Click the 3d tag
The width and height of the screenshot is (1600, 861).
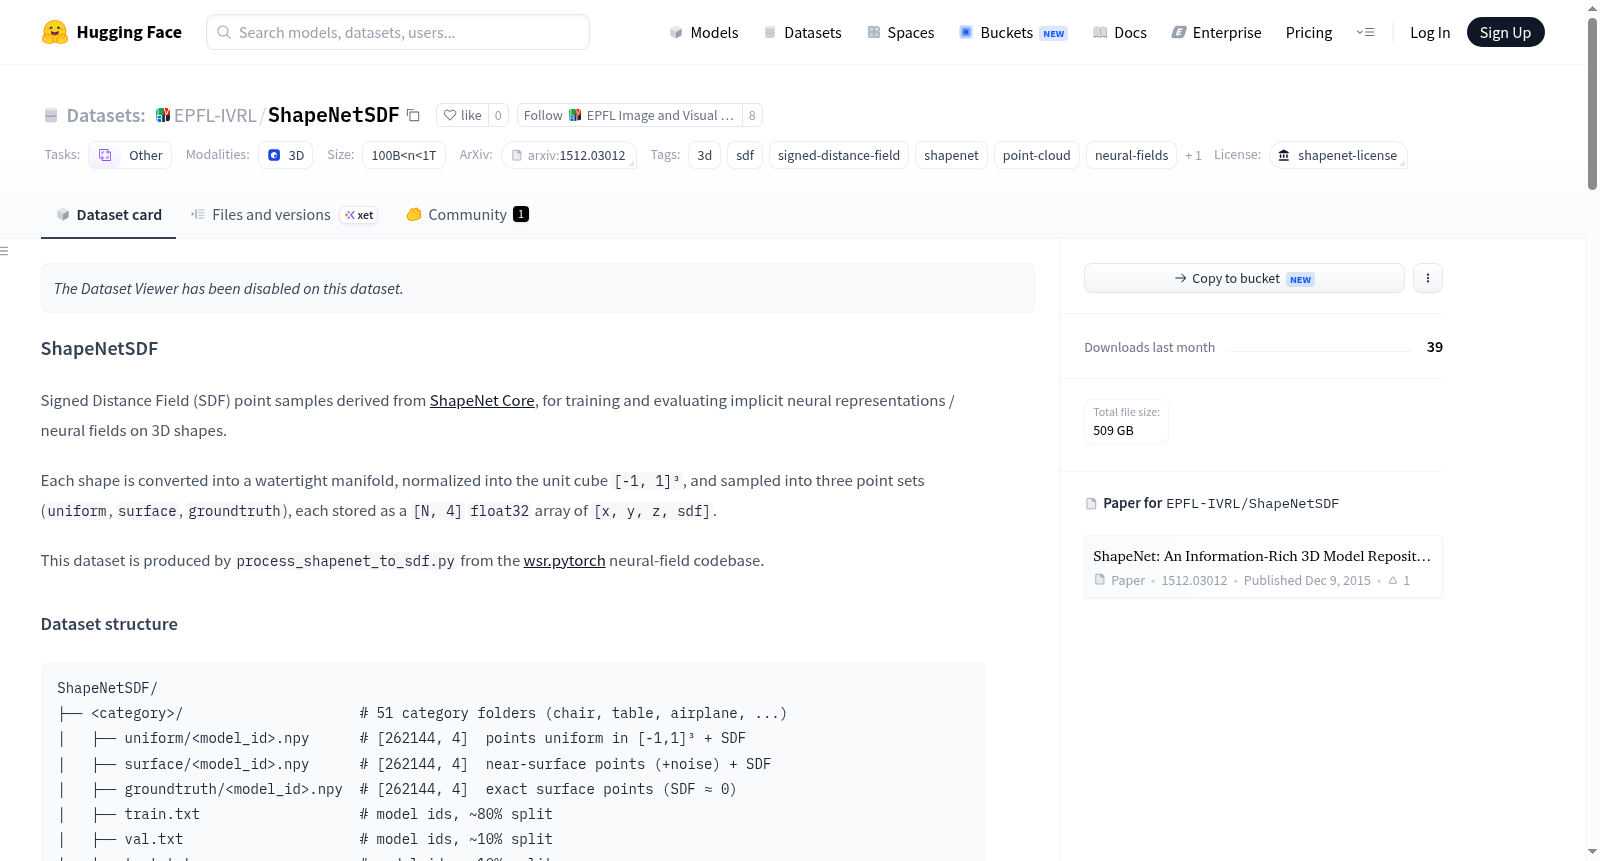tap(705, 155)
